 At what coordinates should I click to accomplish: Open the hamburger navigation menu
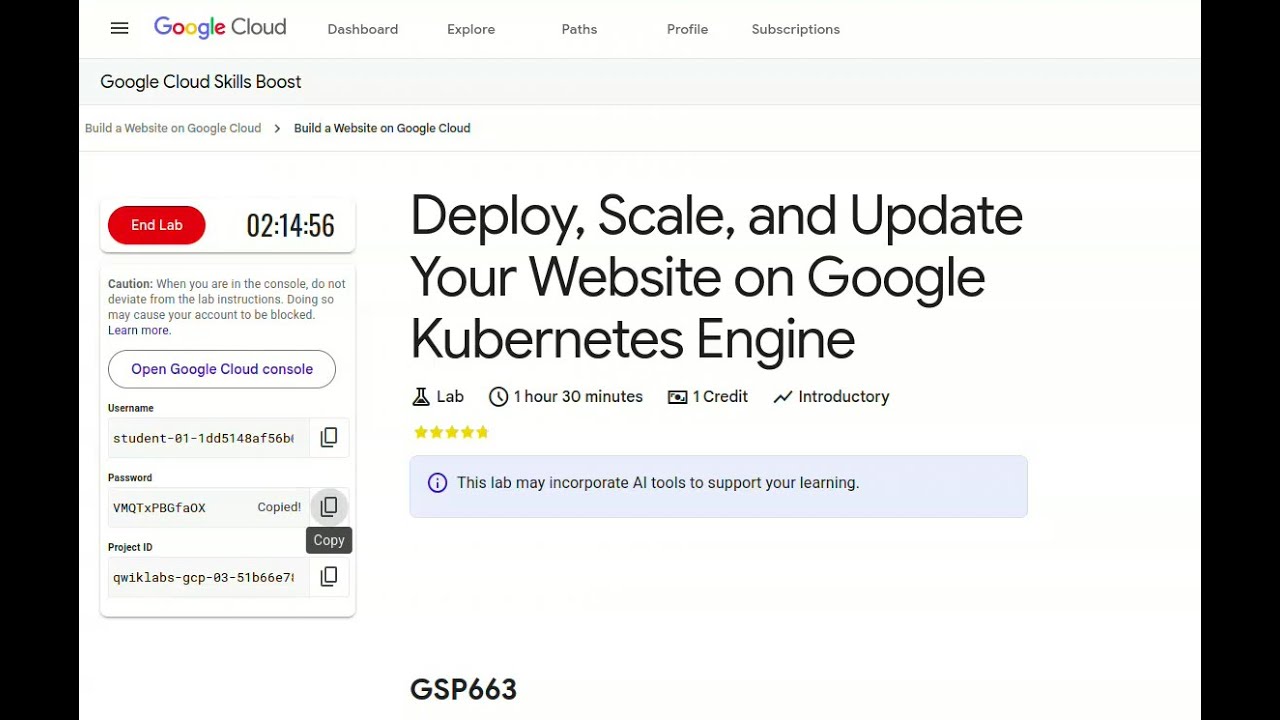pos(120,29)
